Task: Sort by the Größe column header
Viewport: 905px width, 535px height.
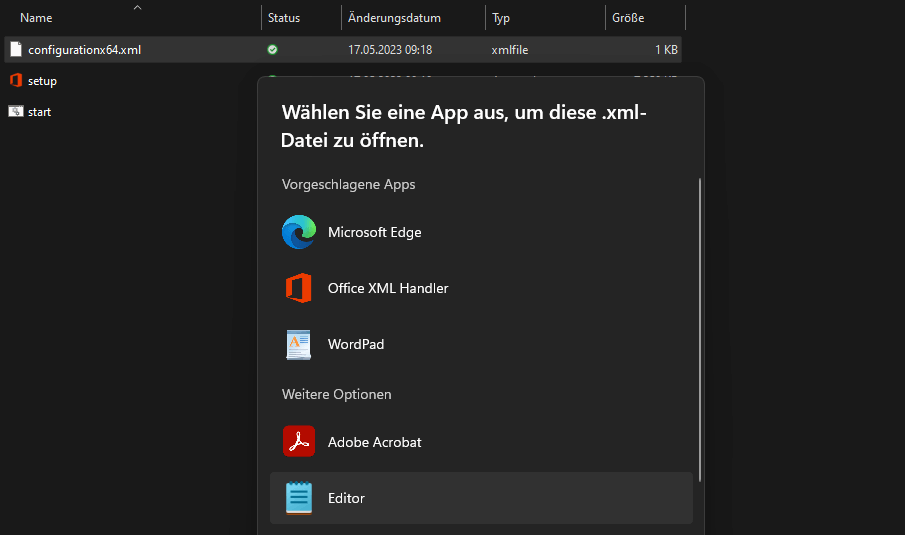Action: [628, 18]
